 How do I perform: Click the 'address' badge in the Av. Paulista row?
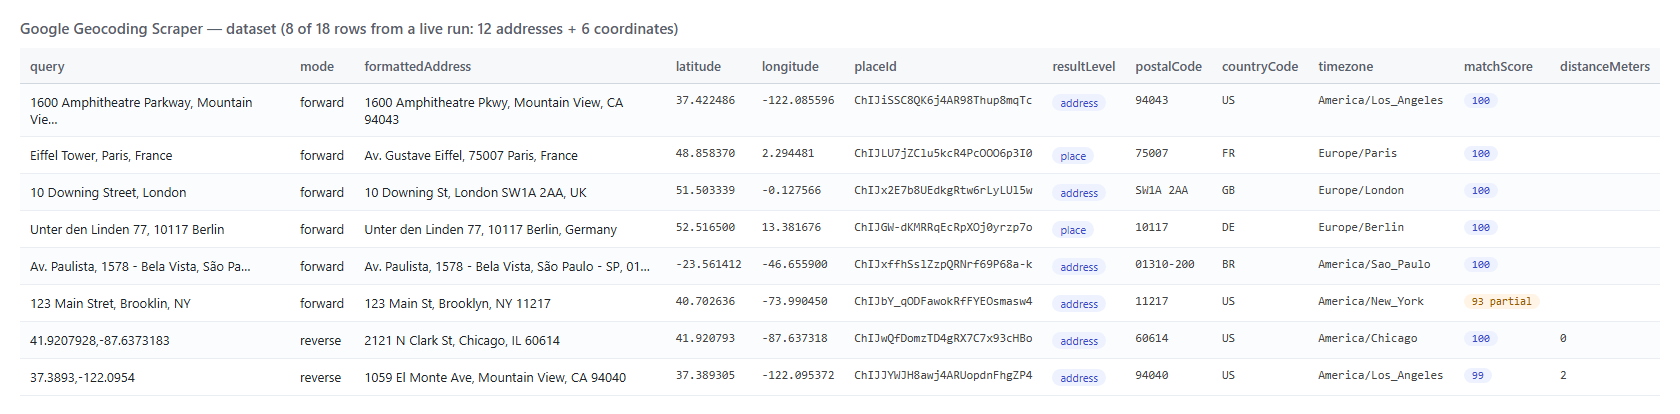coord(1079,267)
